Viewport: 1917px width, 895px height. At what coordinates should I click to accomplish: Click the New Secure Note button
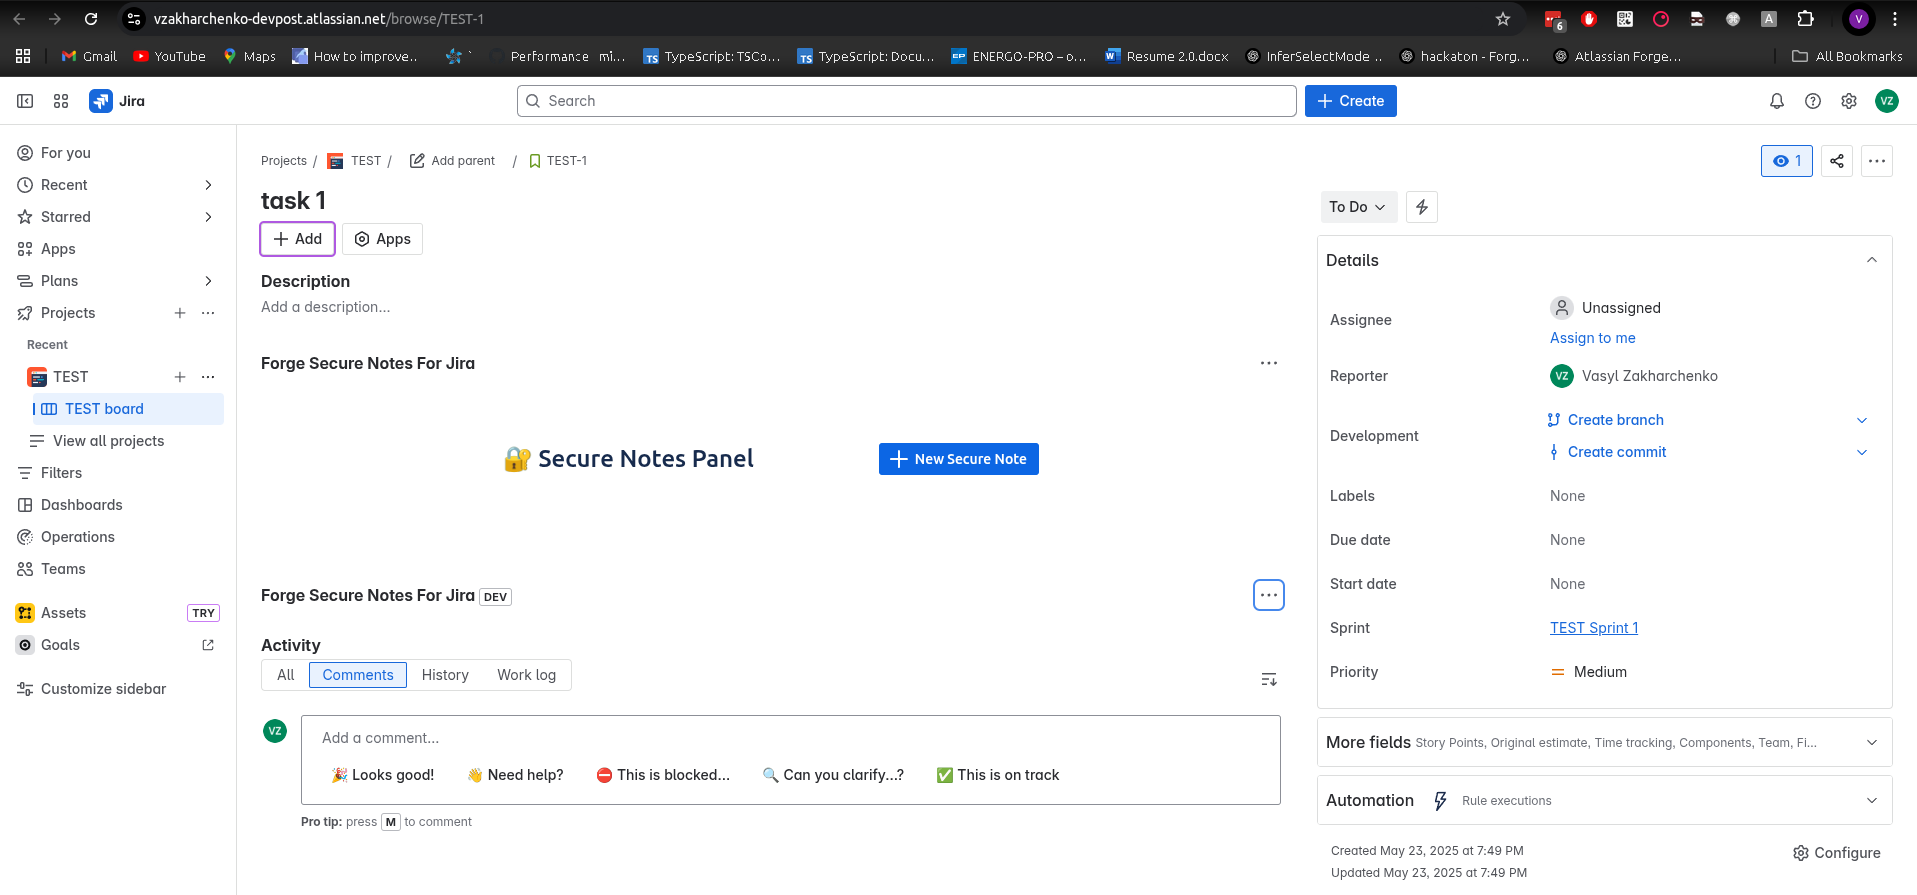pyautogui.click(x=959, y=459)
